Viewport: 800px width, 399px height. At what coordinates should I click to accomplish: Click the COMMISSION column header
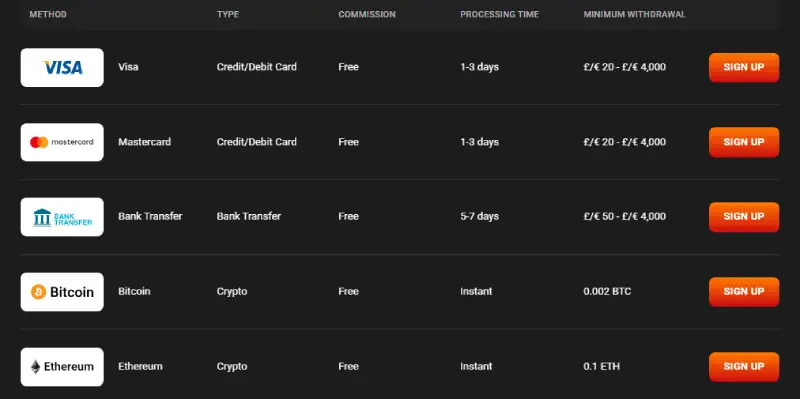367,14
